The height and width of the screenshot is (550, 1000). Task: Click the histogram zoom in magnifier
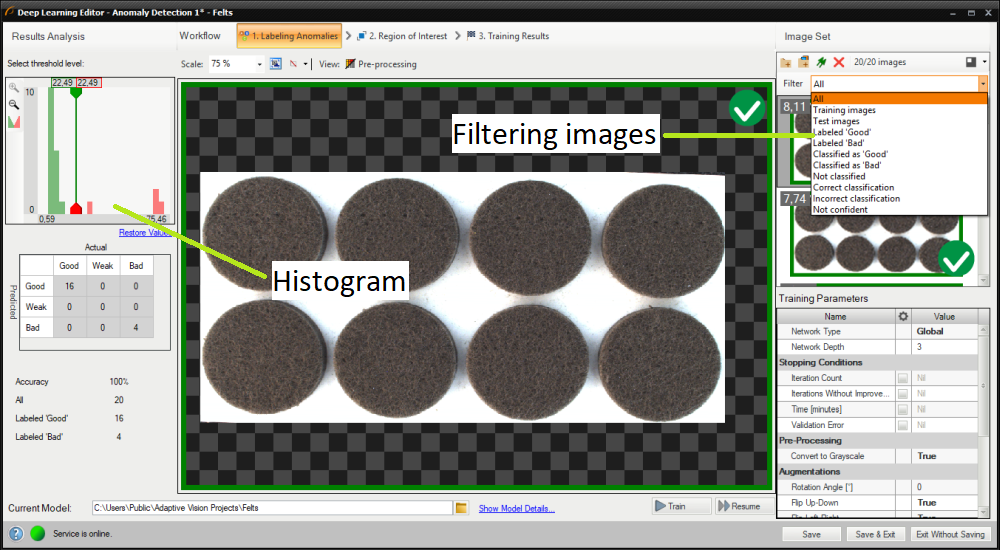coord(14,88)
